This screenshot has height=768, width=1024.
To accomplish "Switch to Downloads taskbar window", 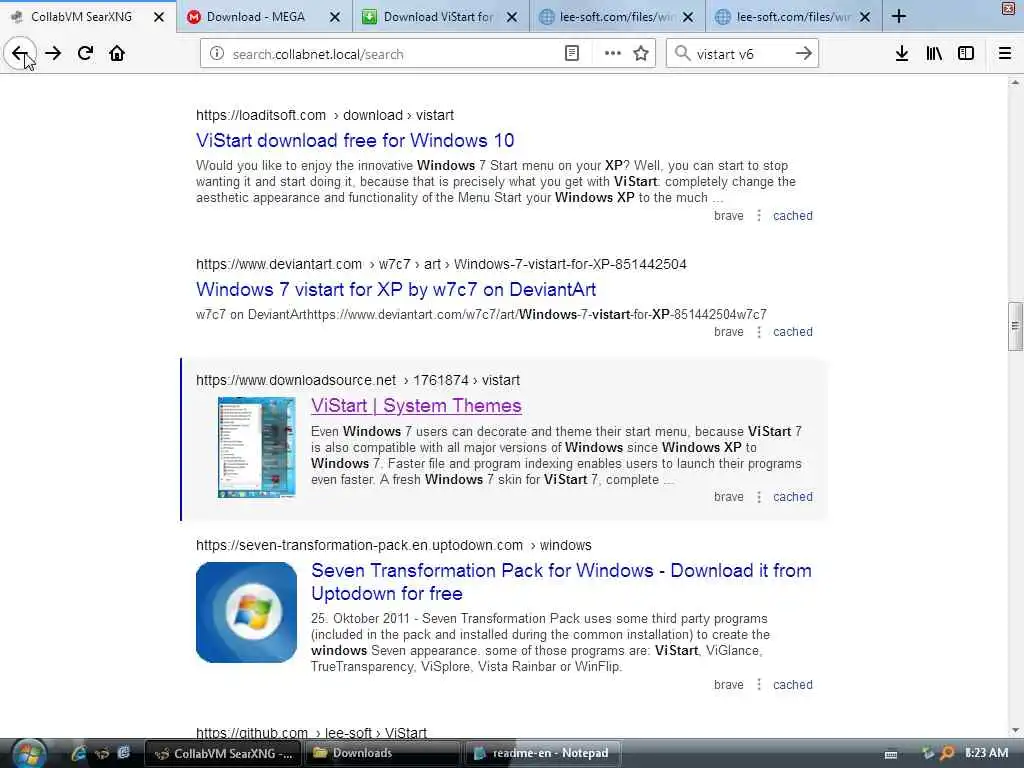I will [381, 753].
